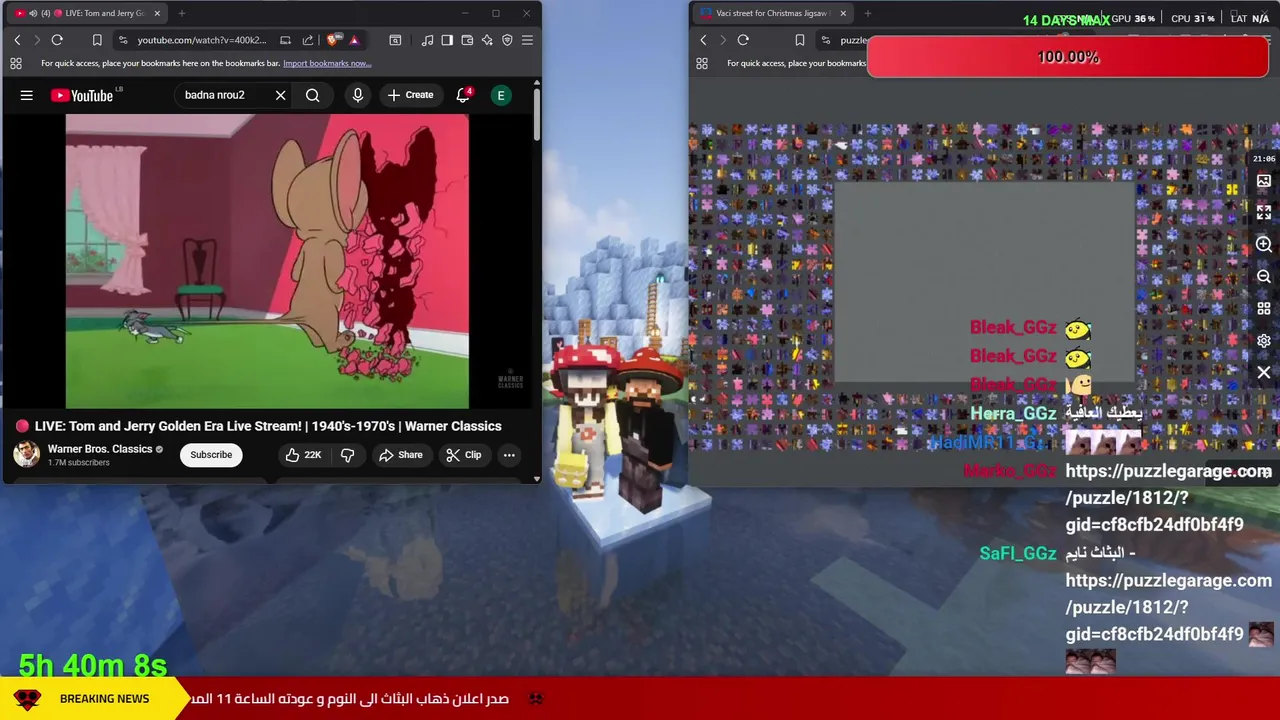Open the VPN shield icon

507,40
